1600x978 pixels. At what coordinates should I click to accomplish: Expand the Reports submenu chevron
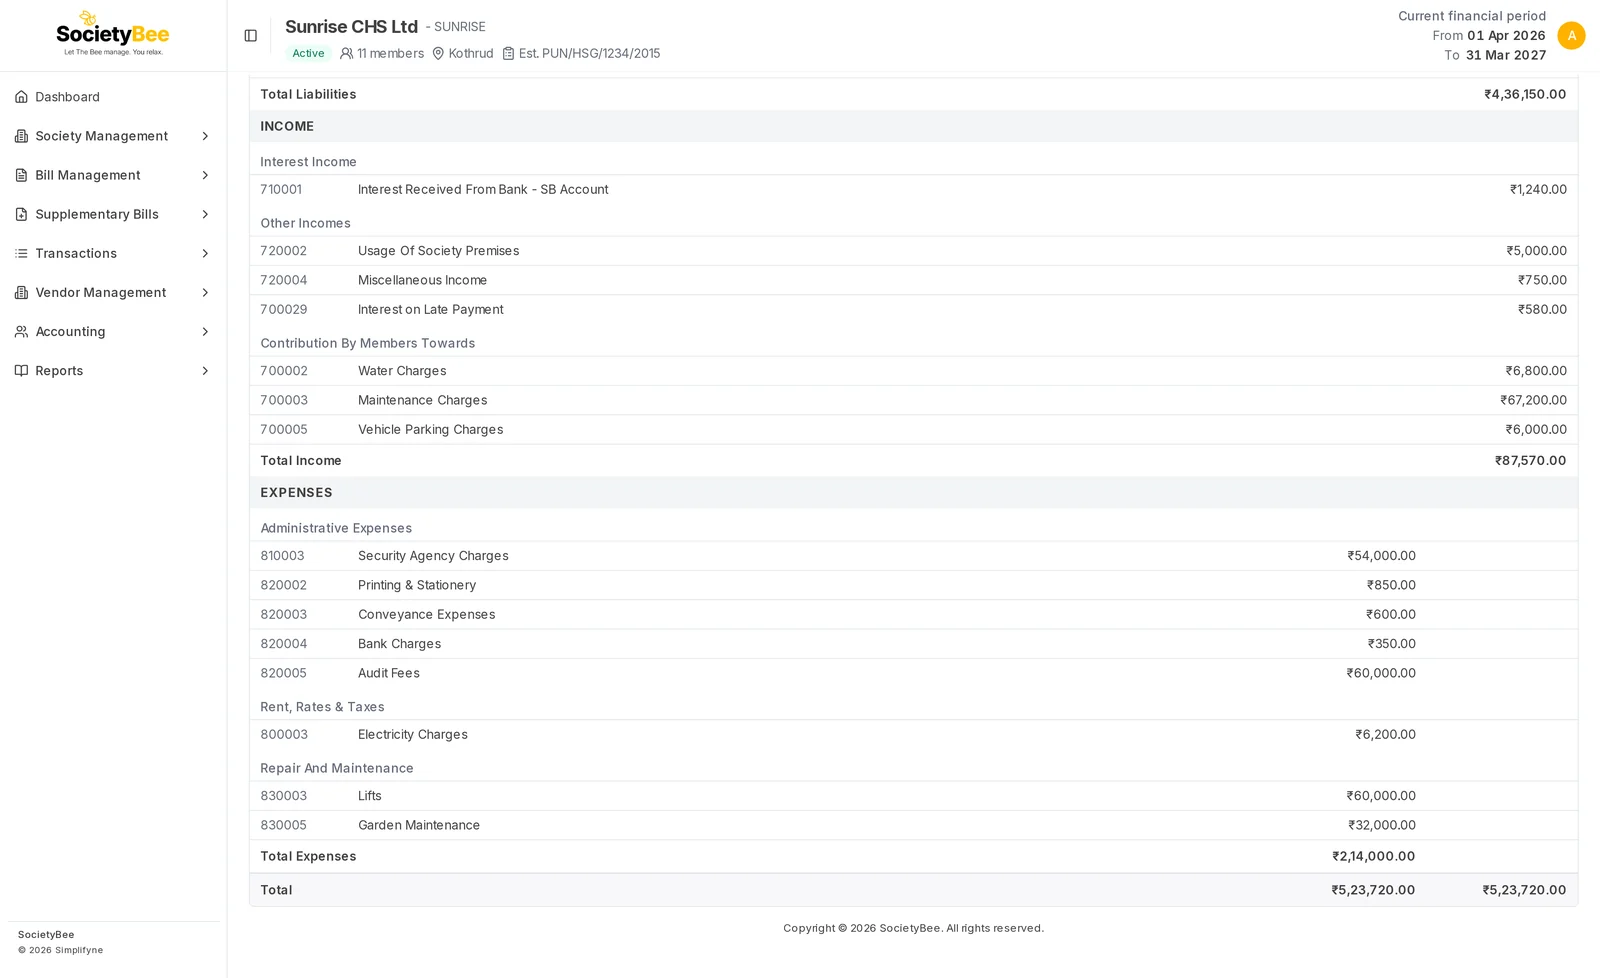coord(205,370)
